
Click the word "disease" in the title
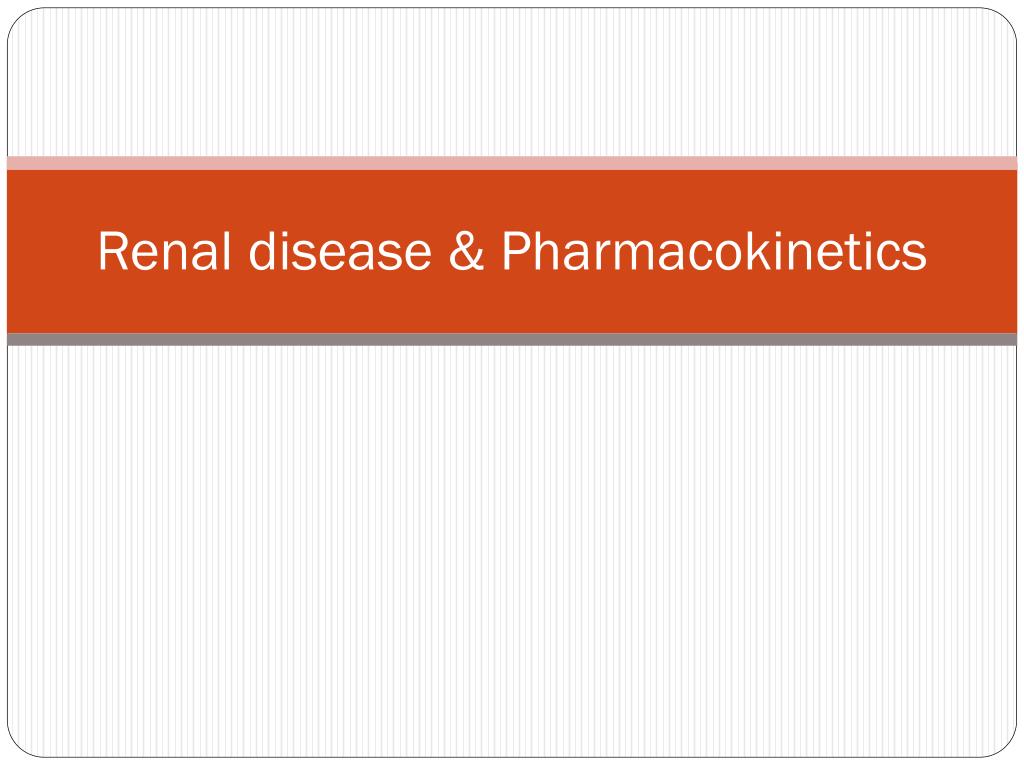[340, 251]
